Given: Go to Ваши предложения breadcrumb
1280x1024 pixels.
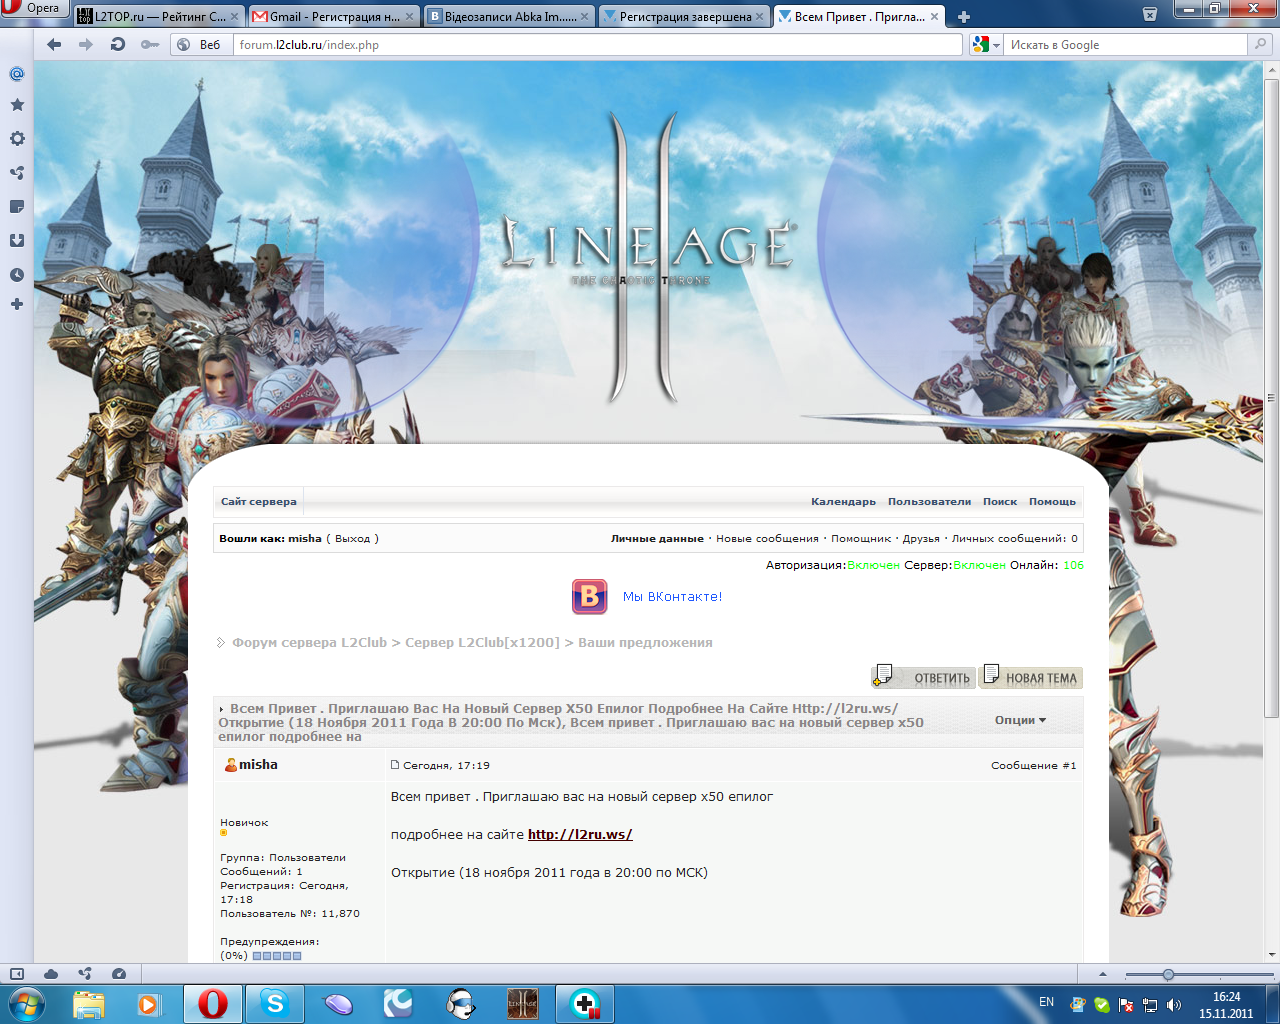Looking at the screenshot, I should [x=645, y=642].
